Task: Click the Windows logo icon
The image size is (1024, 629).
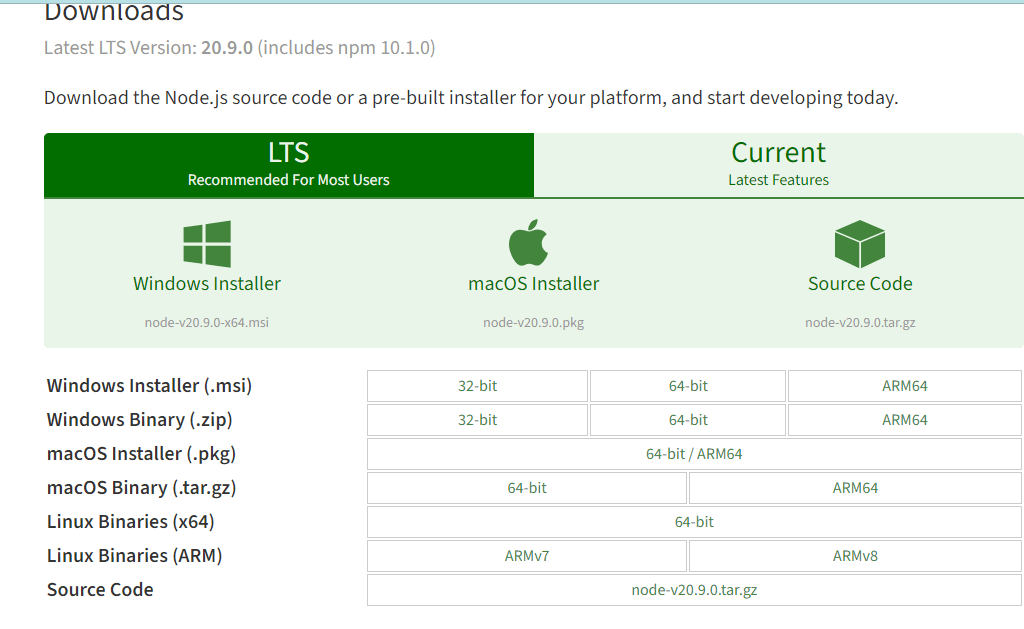Action: tap(207, 244)
